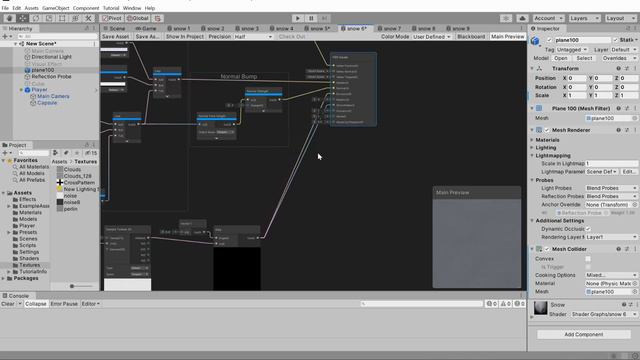This screenshot has height=360, width=640.
Task: Select the combined Transform tool
Action: (x=75, y=18)
